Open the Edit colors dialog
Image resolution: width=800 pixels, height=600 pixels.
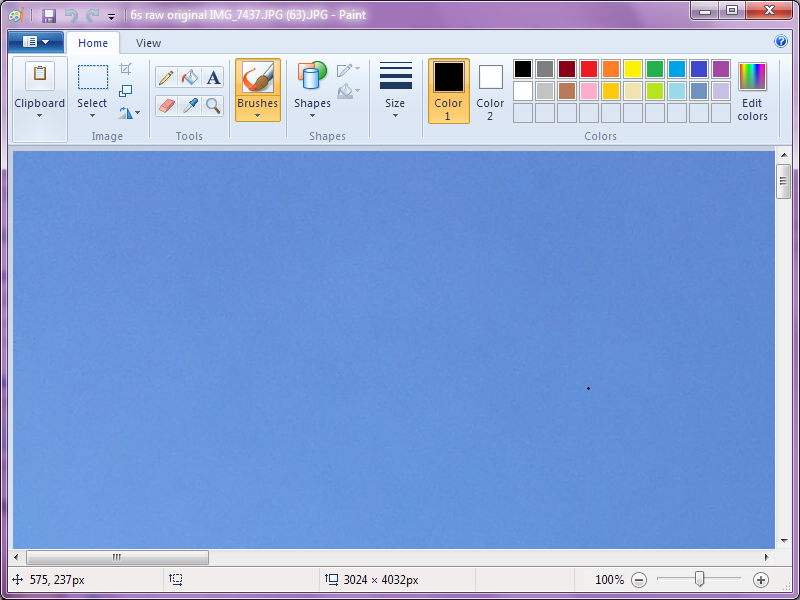752,91
